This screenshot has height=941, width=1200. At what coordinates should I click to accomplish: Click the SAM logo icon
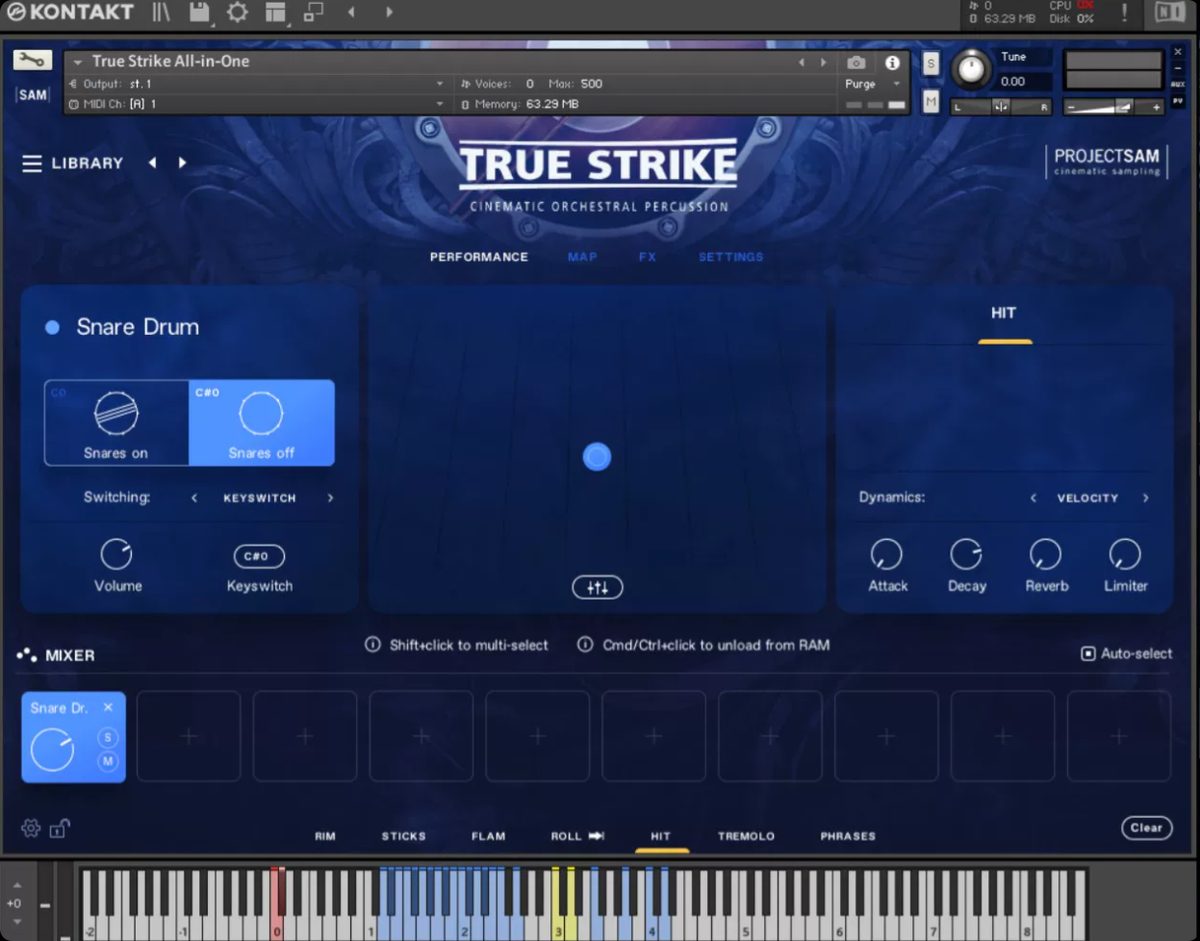32,94
